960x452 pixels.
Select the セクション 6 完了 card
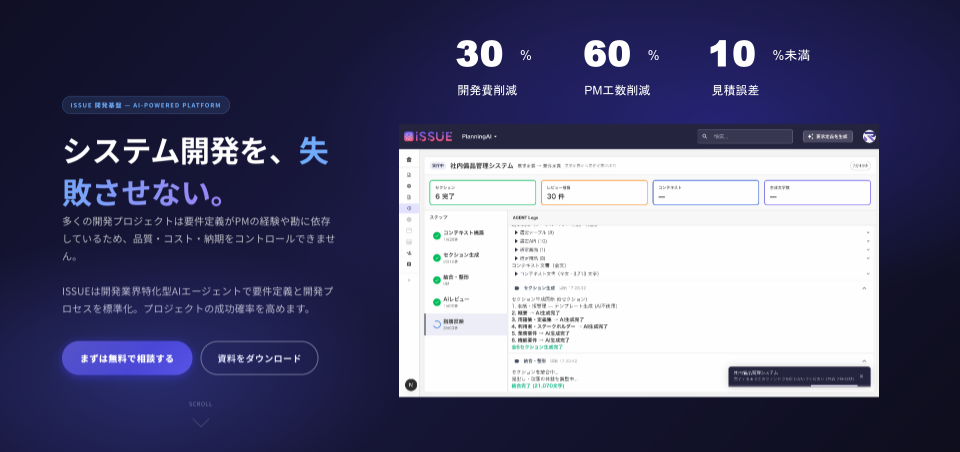482,192
